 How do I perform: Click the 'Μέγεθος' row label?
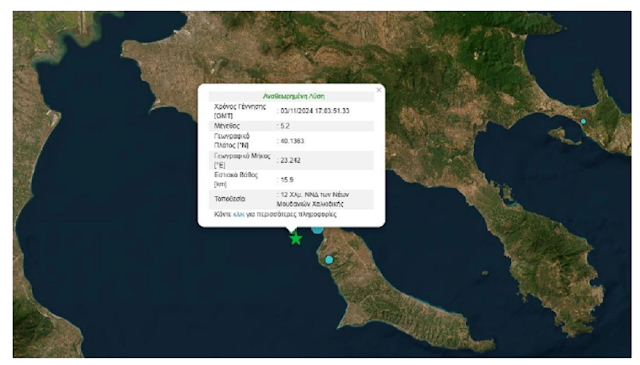(x=227, y=126)
